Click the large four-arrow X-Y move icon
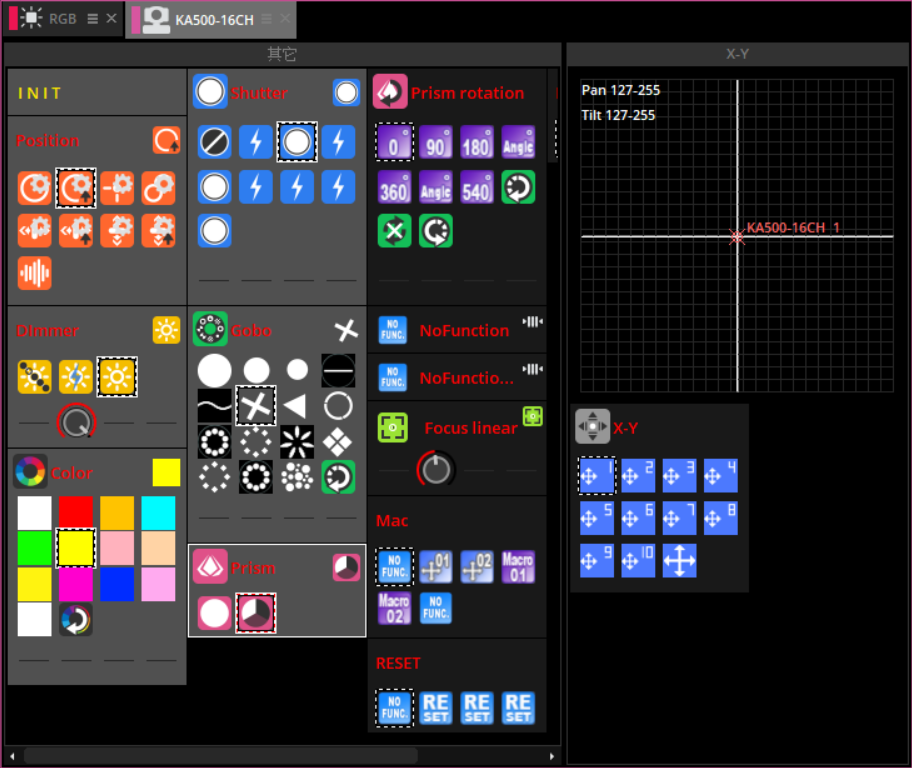The width and height of the screenshot is (912, 768). pyautogui.click(x=679, y=561)
